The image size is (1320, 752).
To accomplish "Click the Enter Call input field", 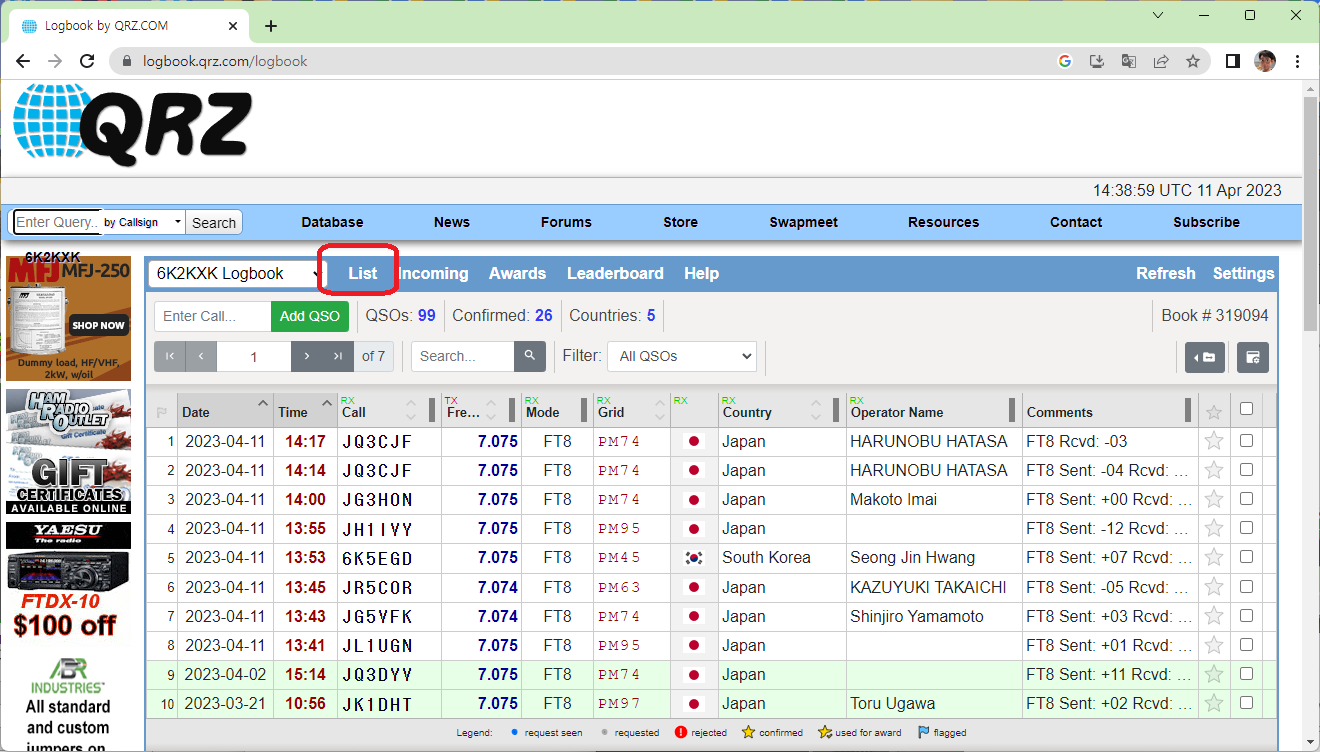I will pos(213,316).
